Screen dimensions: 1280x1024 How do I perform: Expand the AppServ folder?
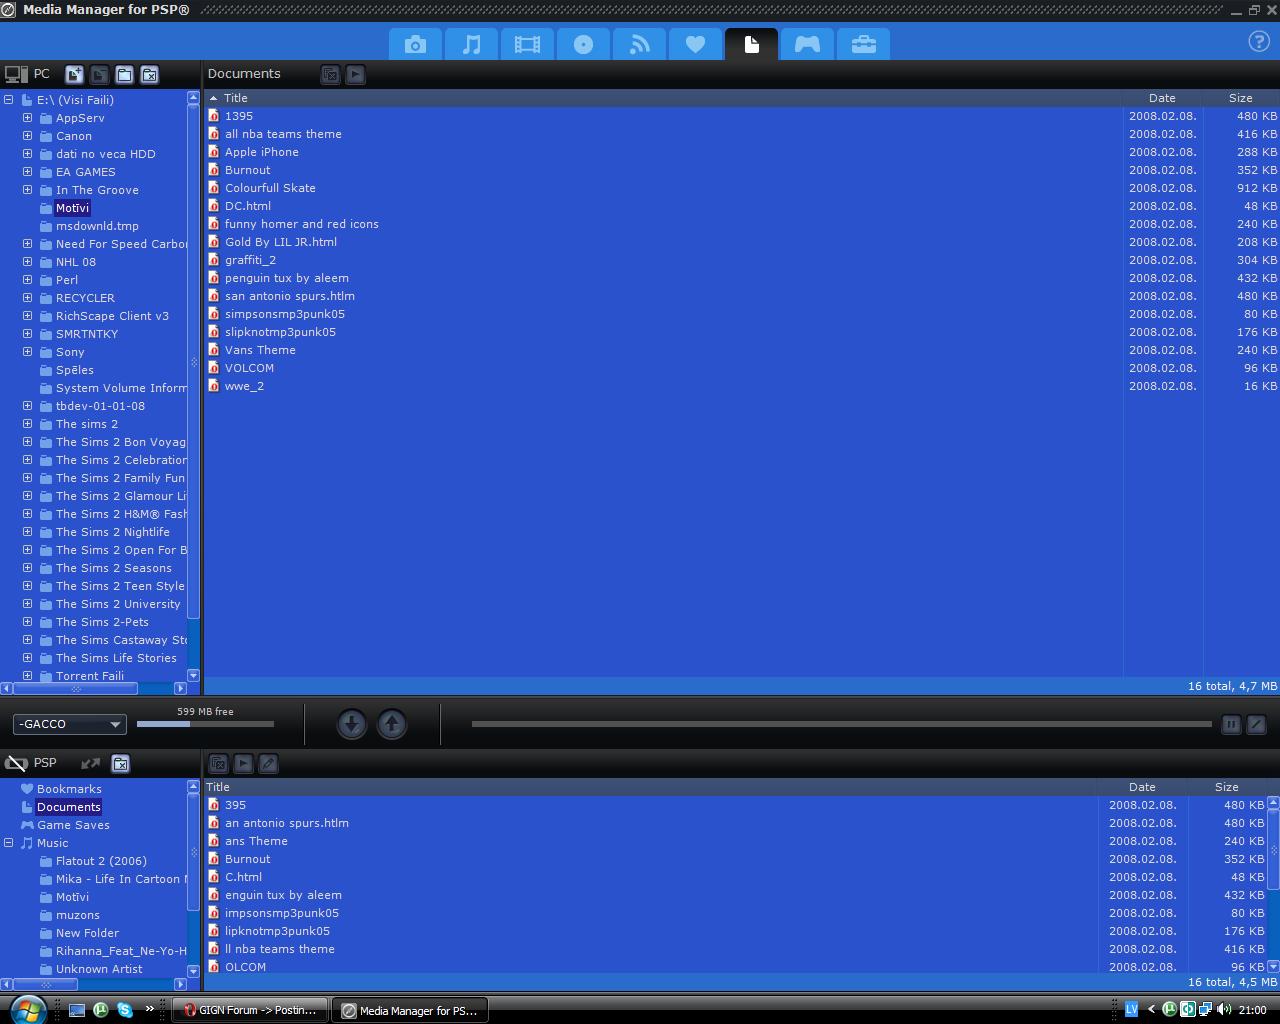(x=28, y=118)
